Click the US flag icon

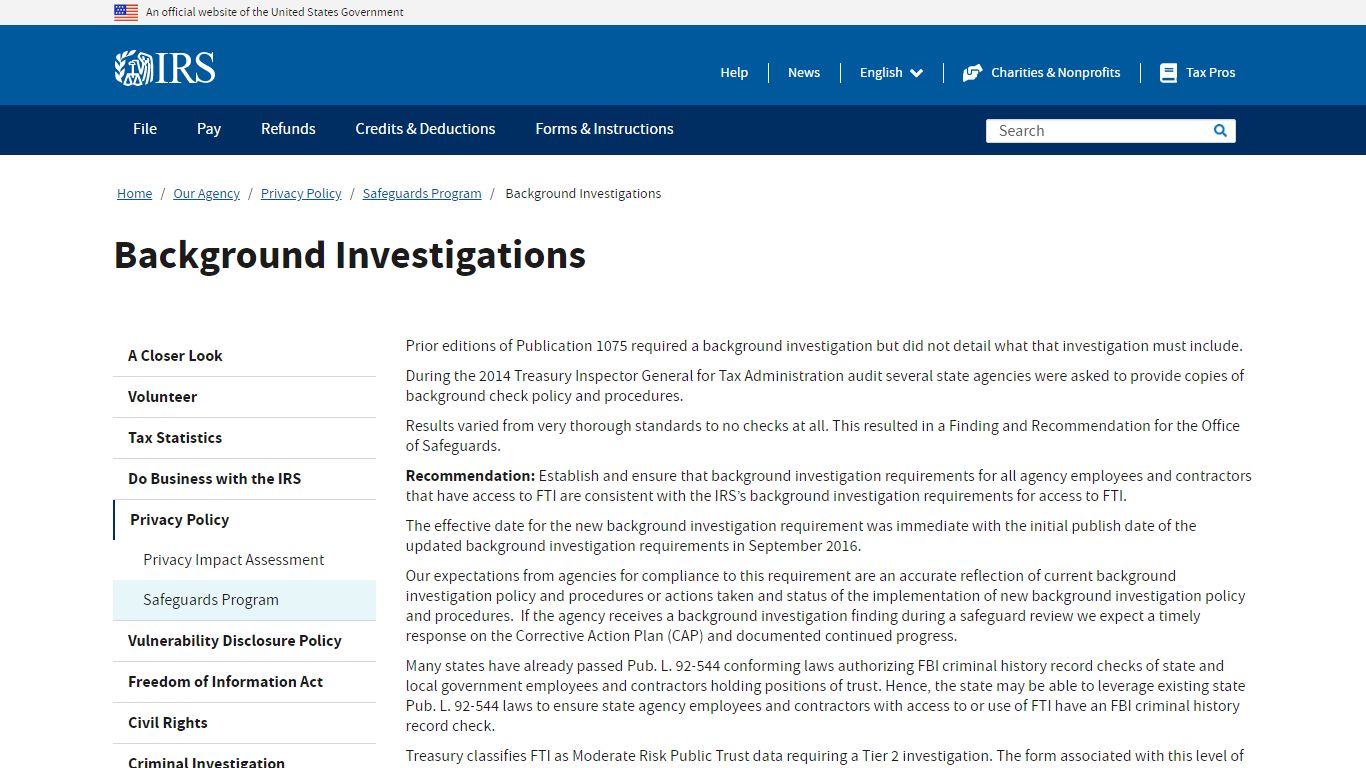click(126, 12)
